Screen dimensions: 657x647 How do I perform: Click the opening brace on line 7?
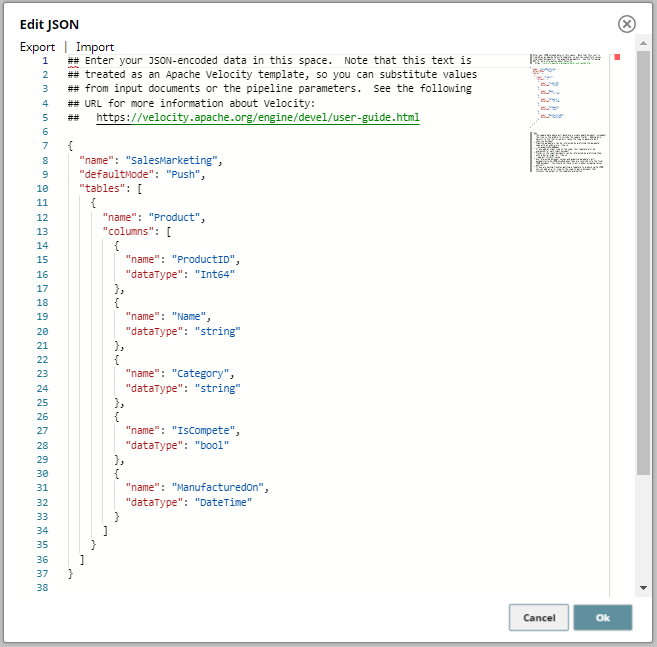coord(70,146)
